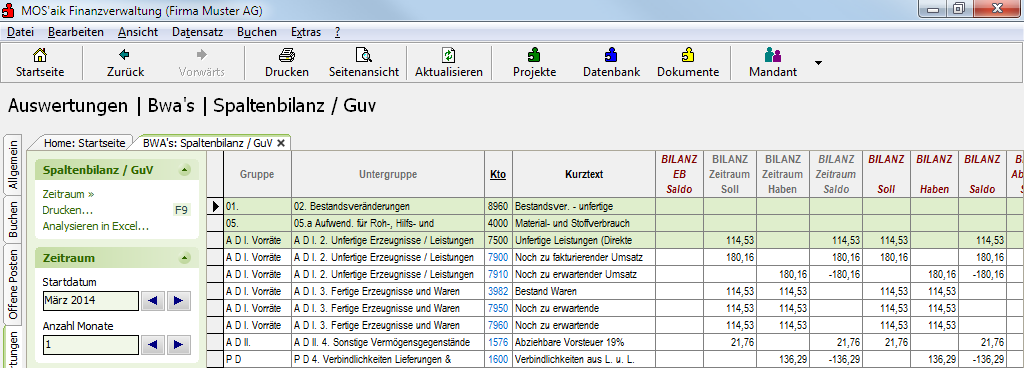The width and height of the screenshot is (1024, 368).
Task: Click the BILANZ EB Saldo column header
Action: click(679, 174)
